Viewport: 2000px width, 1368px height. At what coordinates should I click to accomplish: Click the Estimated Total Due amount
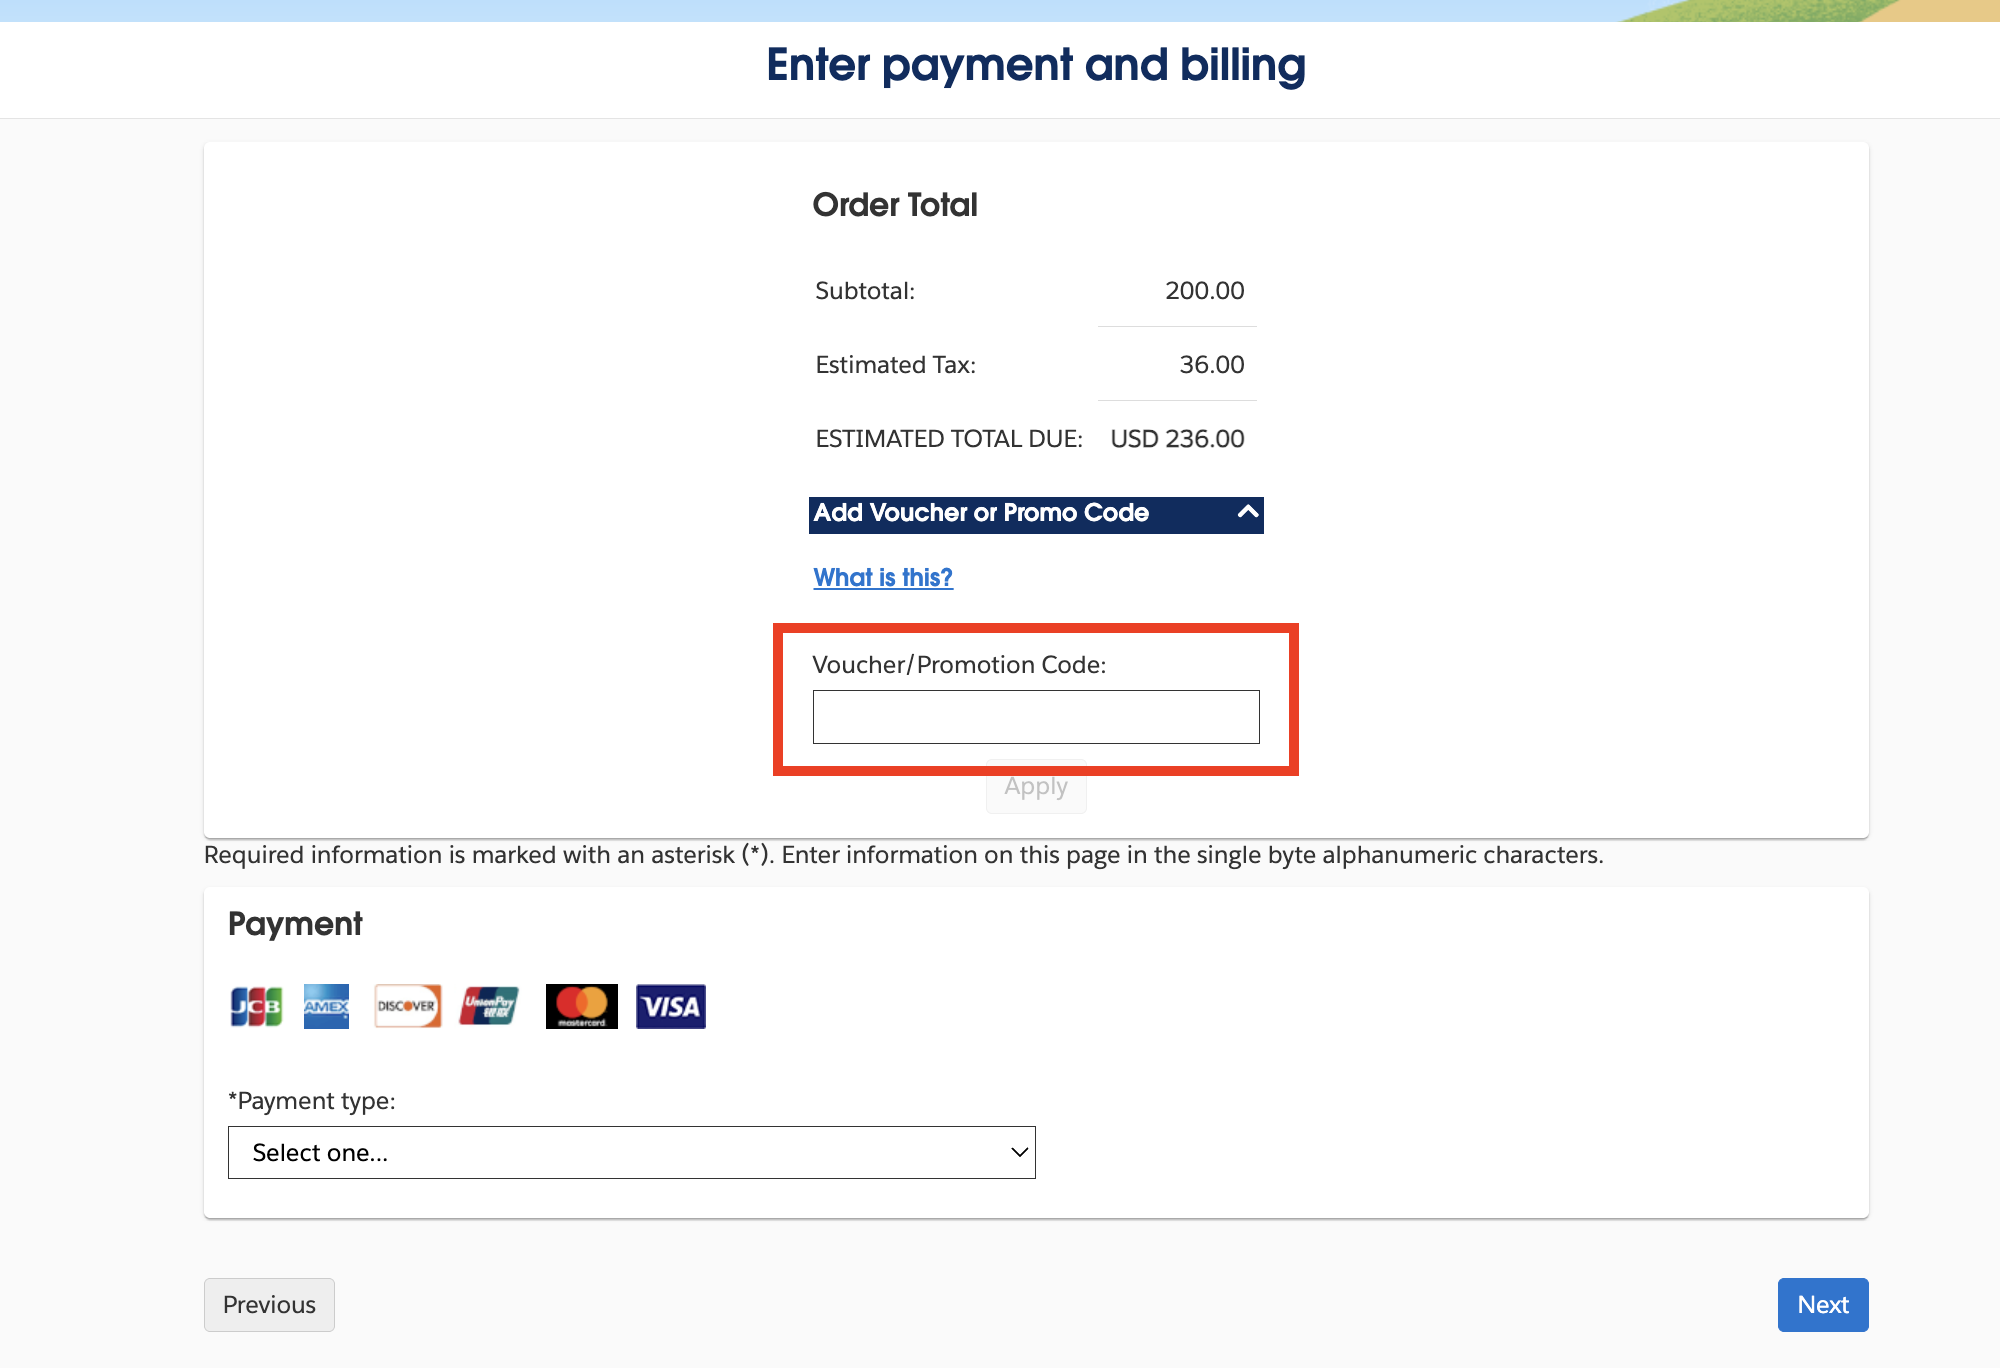point(1177,438)
